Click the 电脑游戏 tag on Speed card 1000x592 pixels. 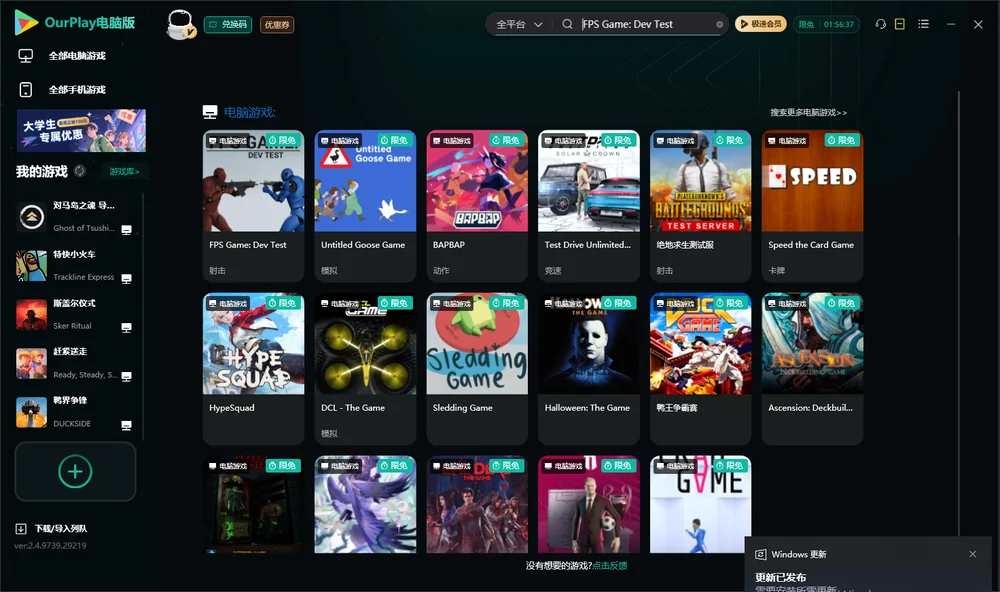[787, 140]
